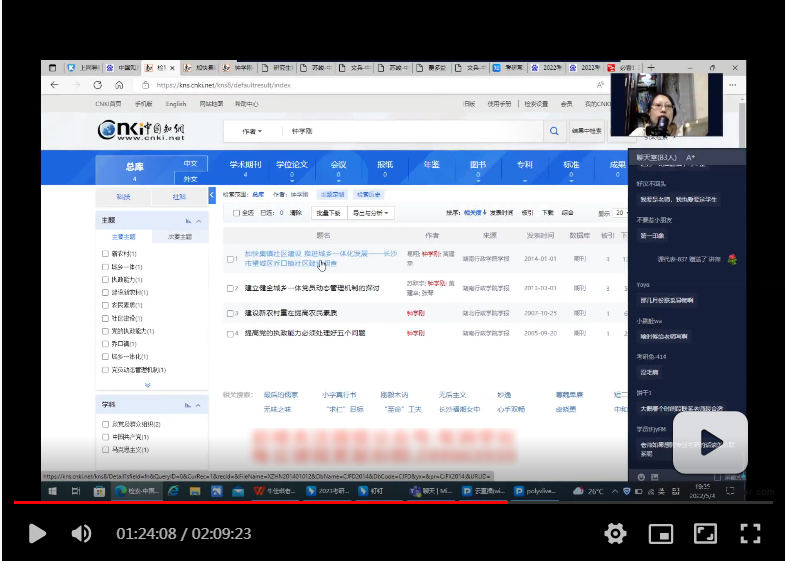Expand the chevron under 图书 tab
785x561 pixels.
(478, 181)
